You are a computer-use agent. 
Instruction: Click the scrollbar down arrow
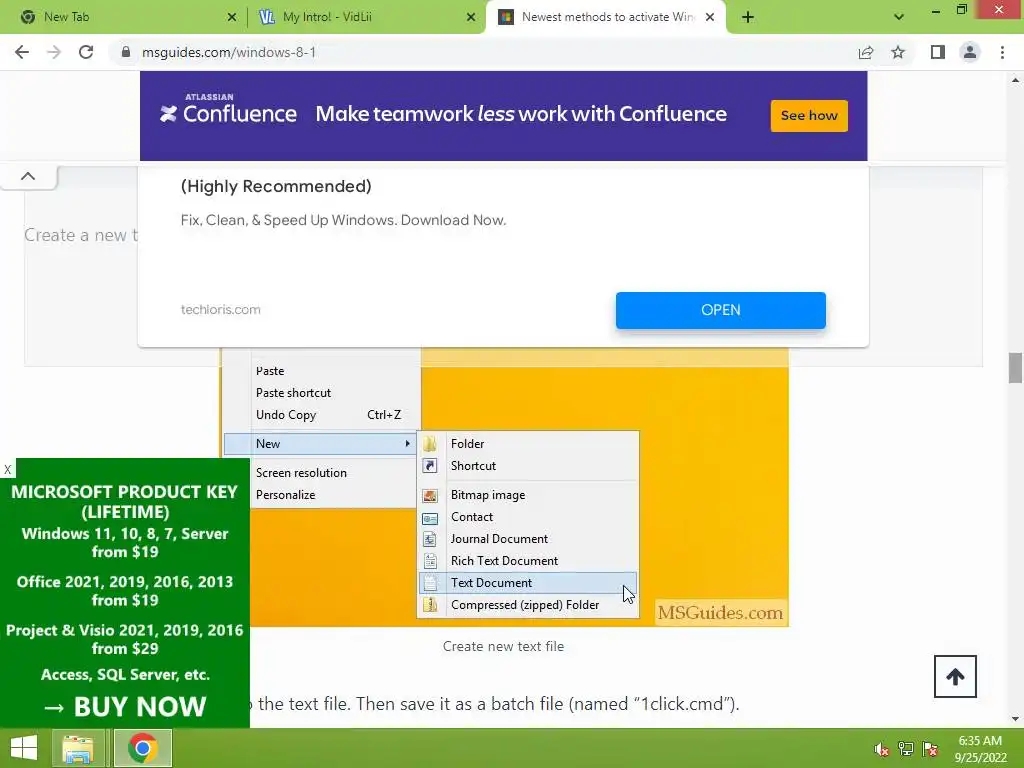click(x=1015, y=719)
